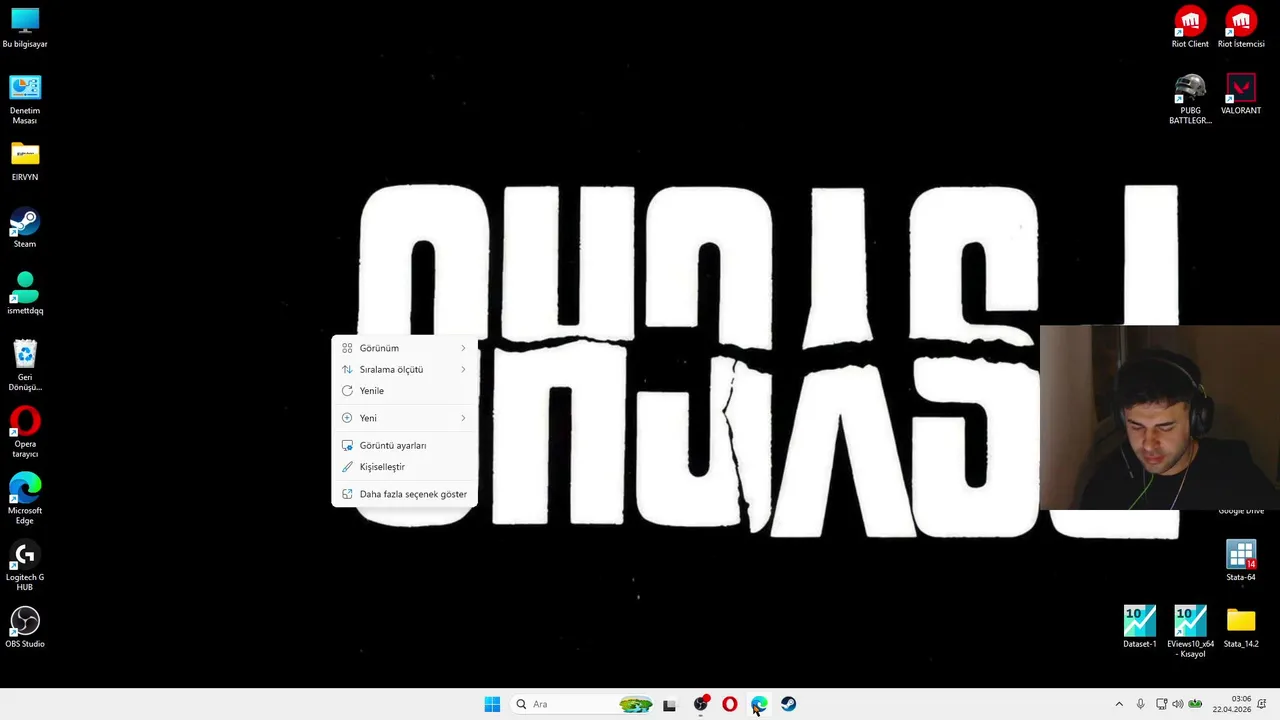Open Microsoft Edge from the taskbar
The height and width of the screenshot is (720, 1280).
point(759,704)
